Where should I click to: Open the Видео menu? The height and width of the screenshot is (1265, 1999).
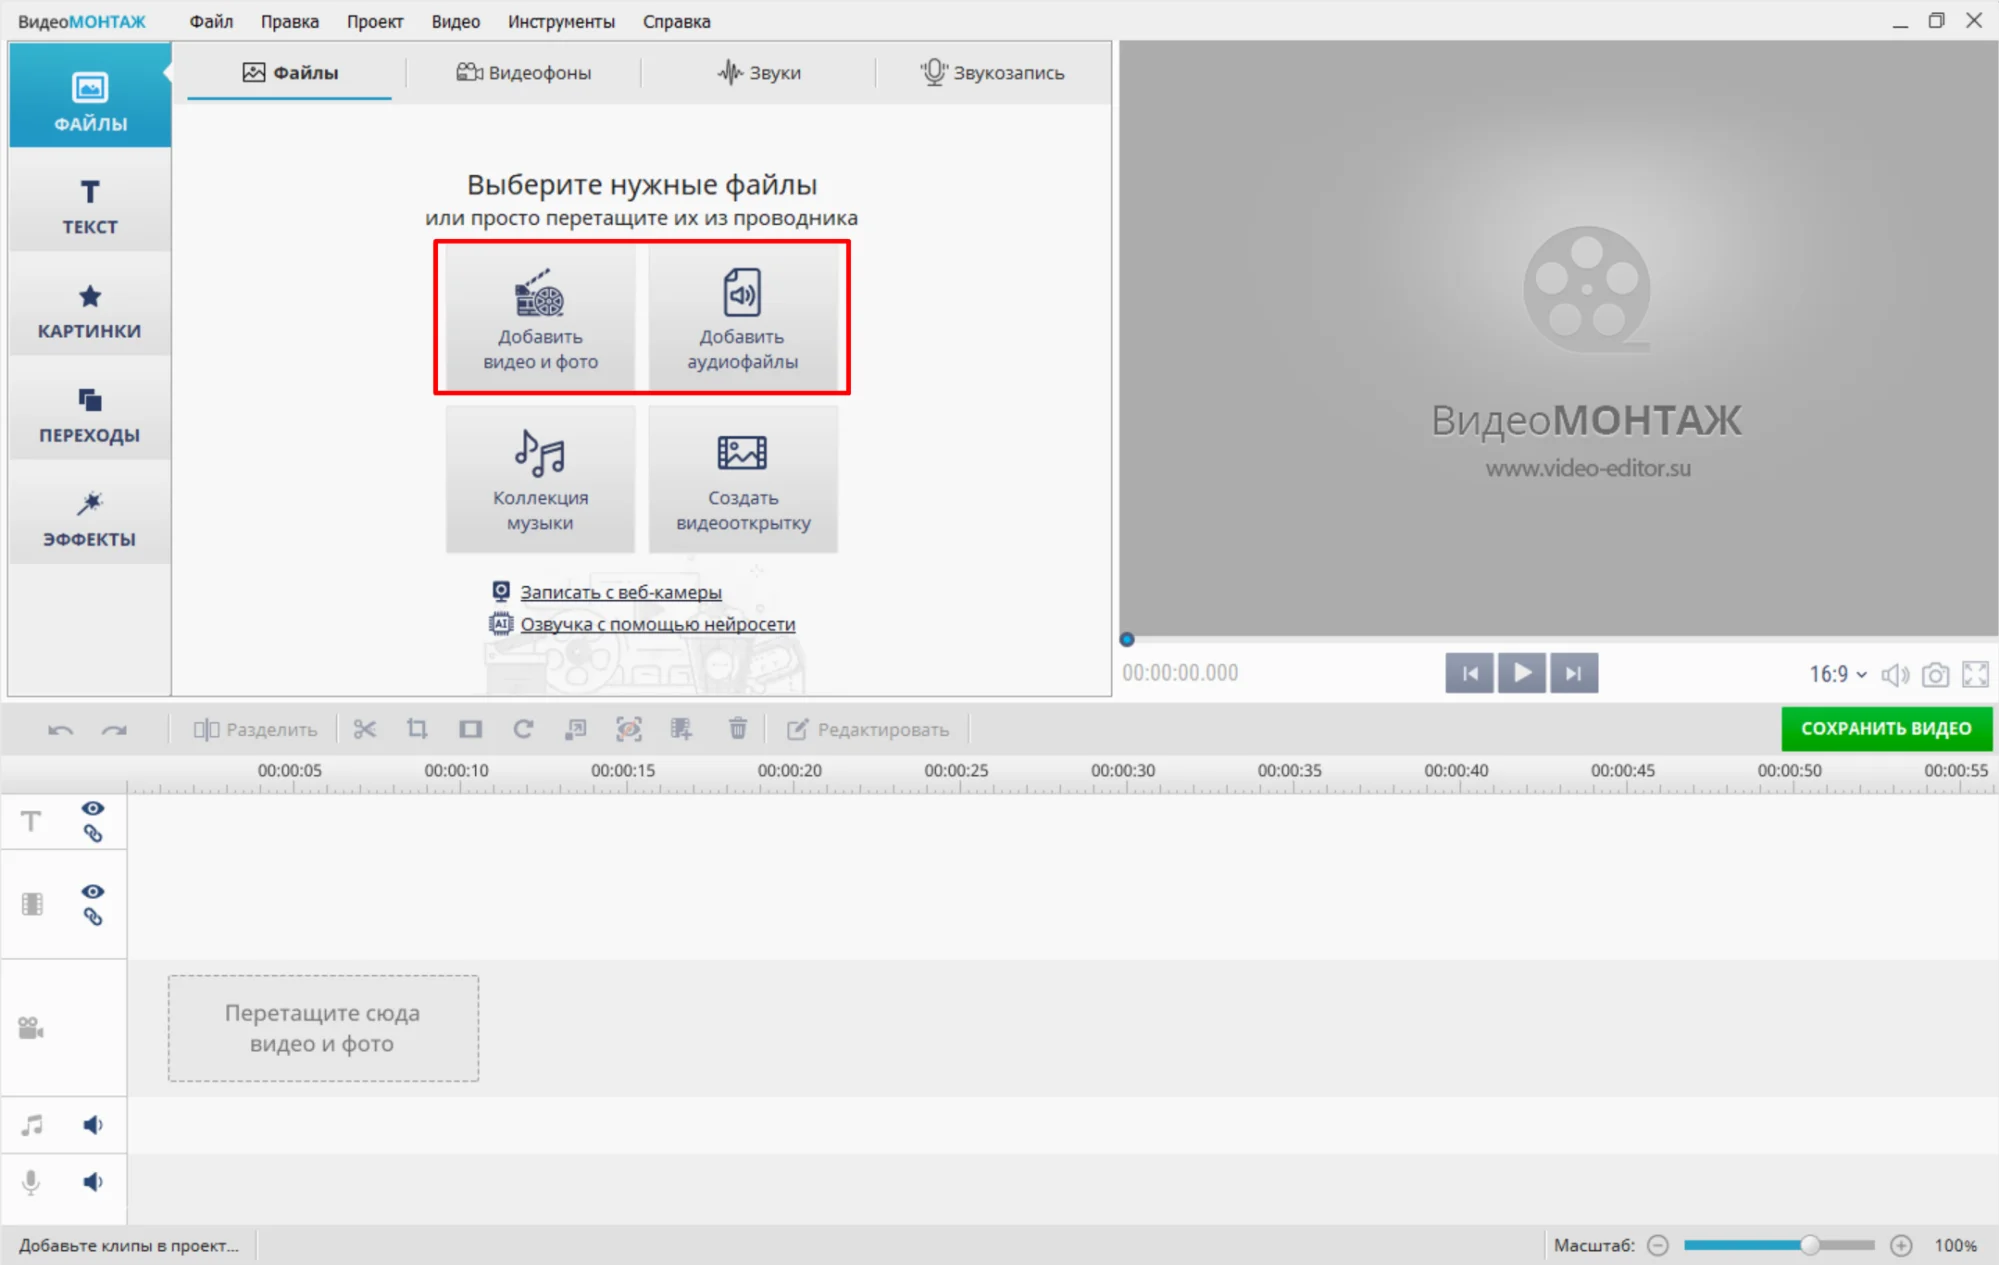tap(455, 21)
